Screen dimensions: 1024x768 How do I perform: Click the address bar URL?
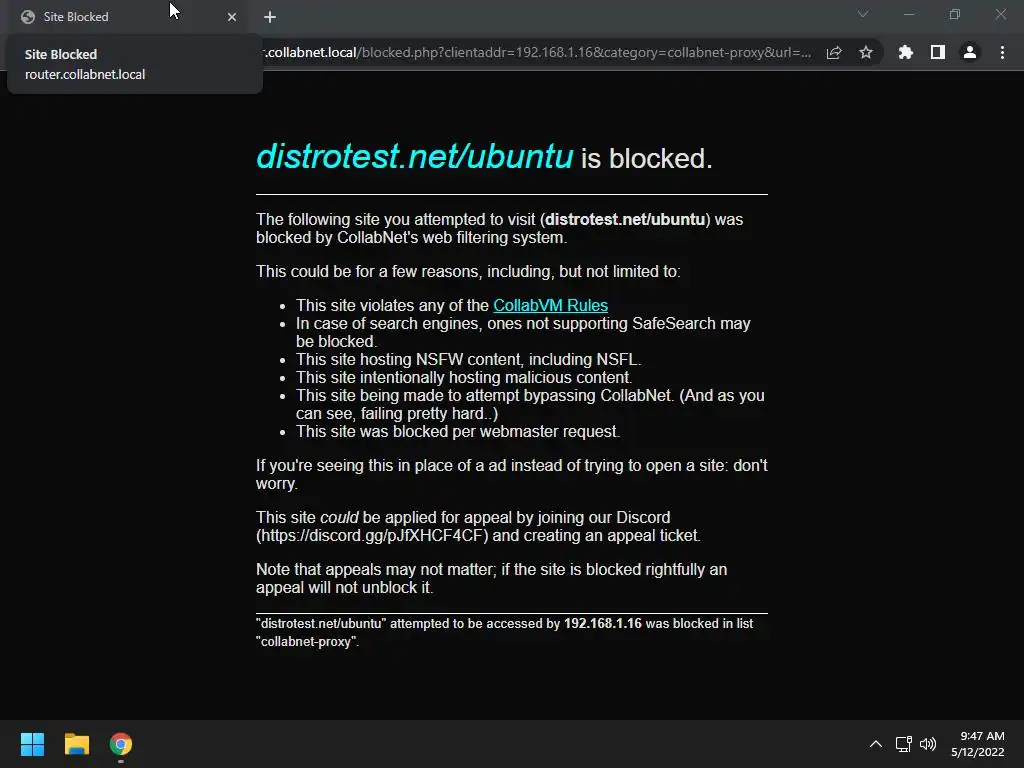pos(537,52)
